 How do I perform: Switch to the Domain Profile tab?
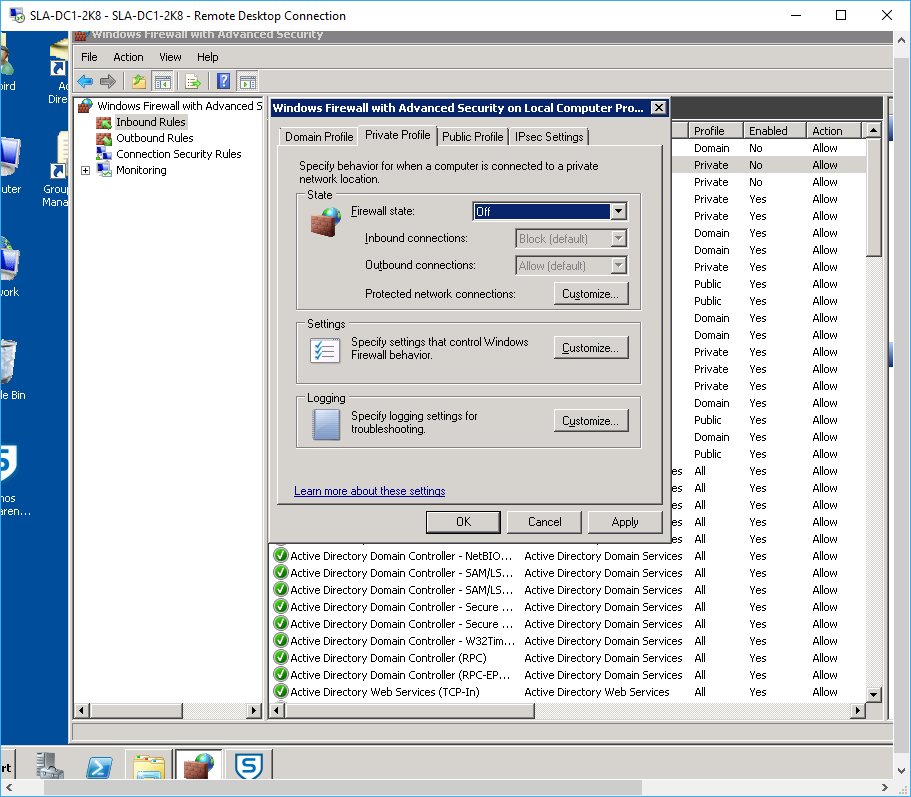(x=318, y=137)
